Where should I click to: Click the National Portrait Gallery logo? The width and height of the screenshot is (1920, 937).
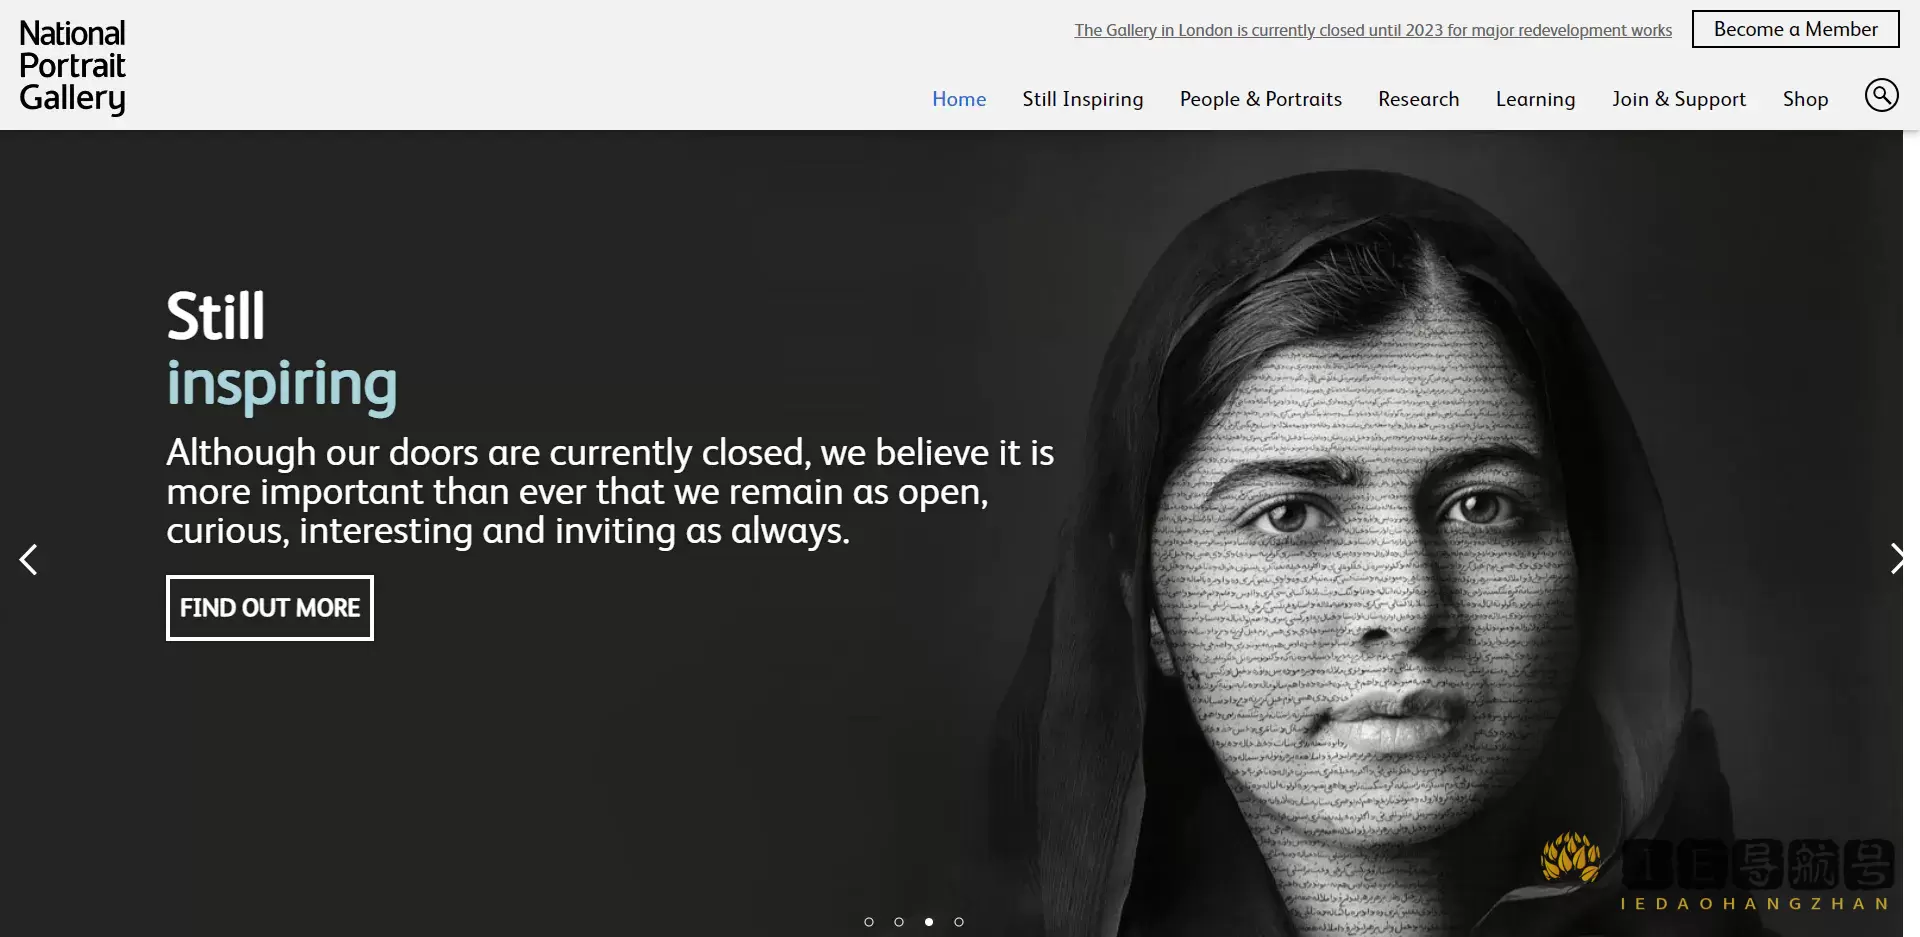click(72, 67)
